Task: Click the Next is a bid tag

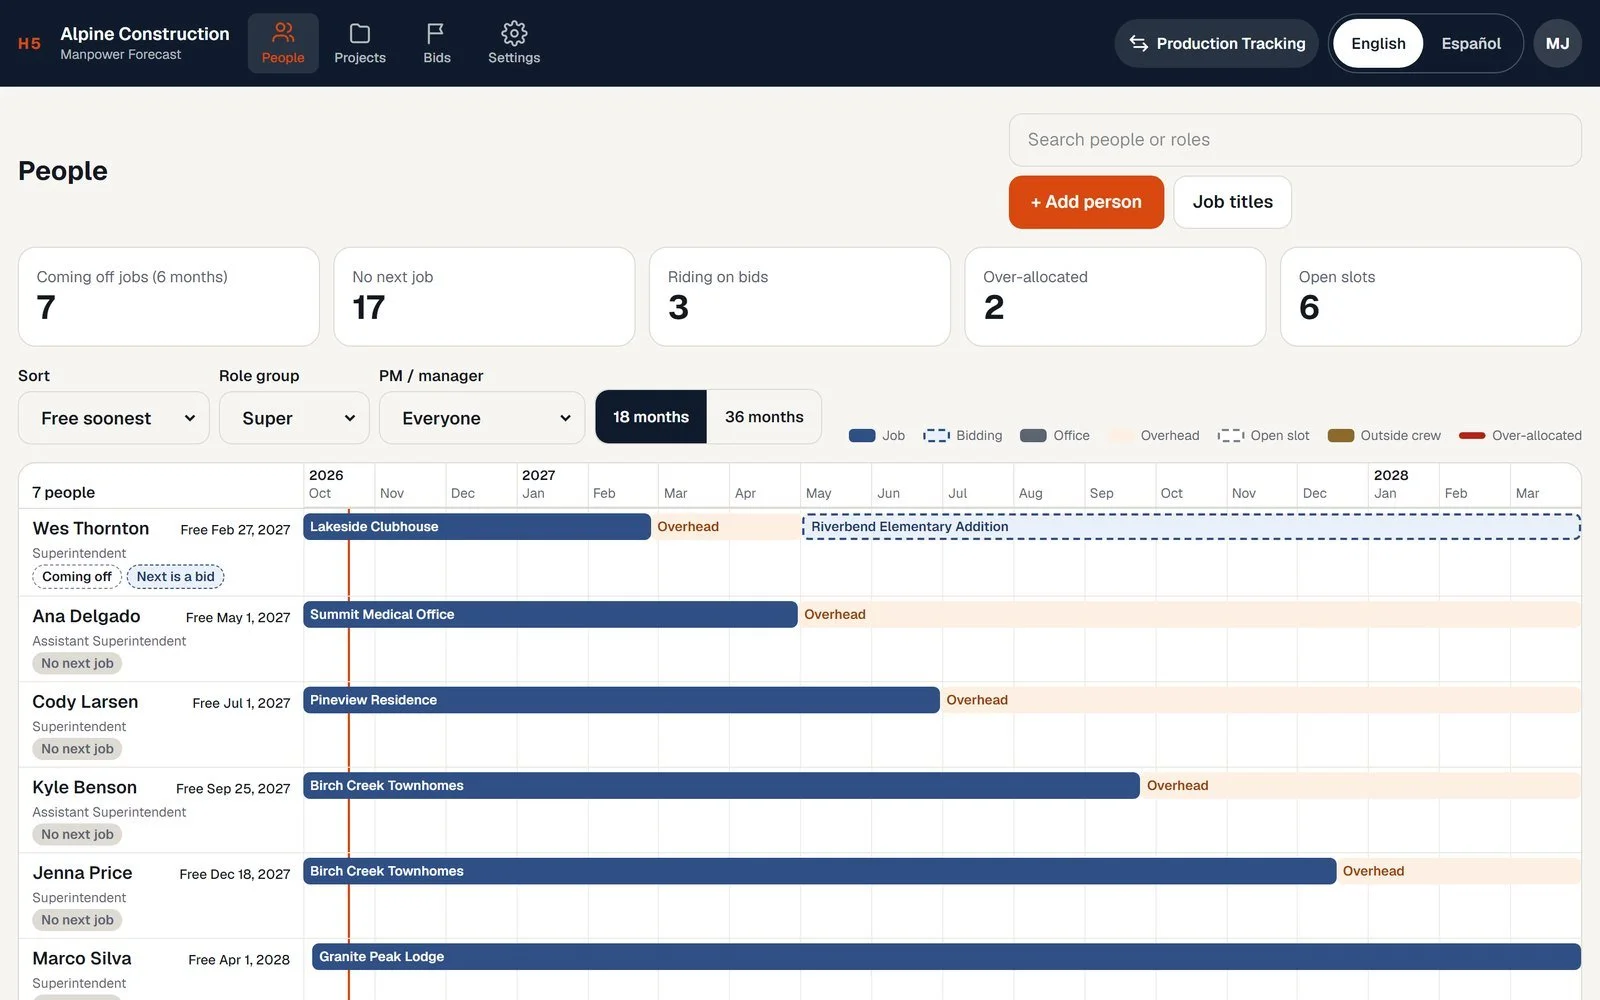Action: [x=176, y=577]
